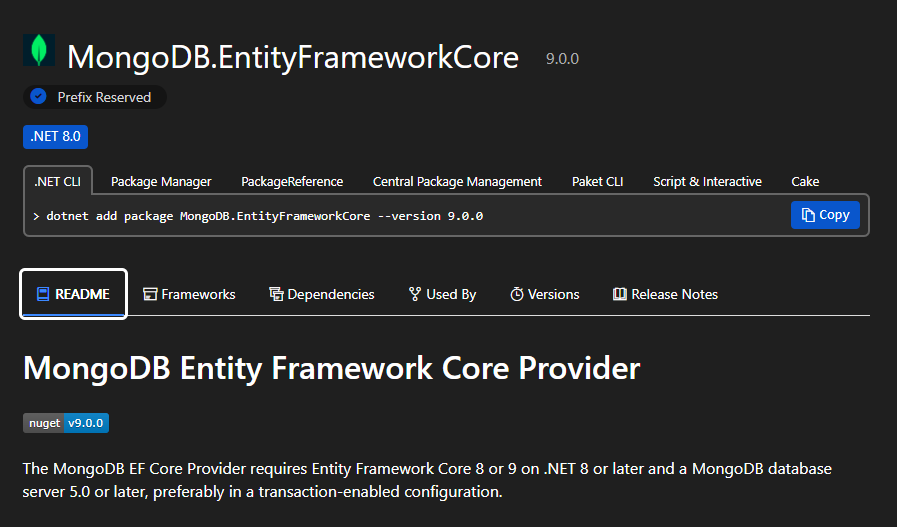This screenshot has height=527, width=897.
Task: Open the README tab
Action: pos(73,294)
